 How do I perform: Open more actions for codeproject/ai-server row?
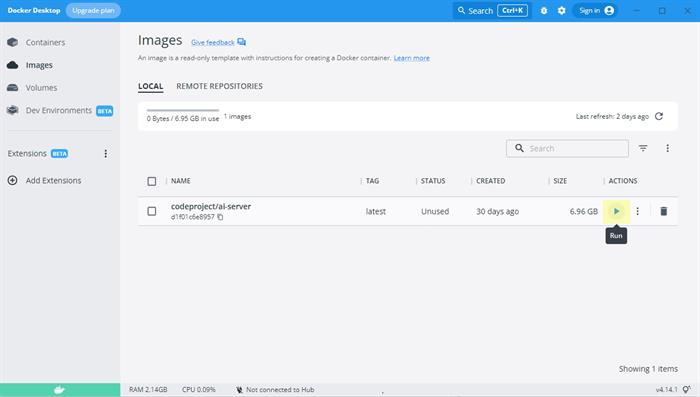tap(638, 211)
